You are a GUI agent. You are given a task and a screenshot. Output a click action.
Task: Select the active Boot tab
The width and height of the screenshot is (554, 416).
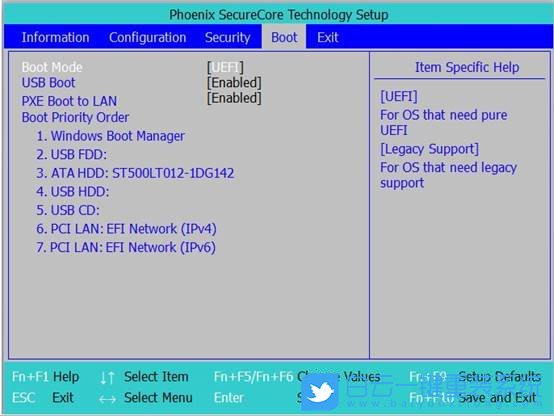pyautogui.click(x=284, y=37)
